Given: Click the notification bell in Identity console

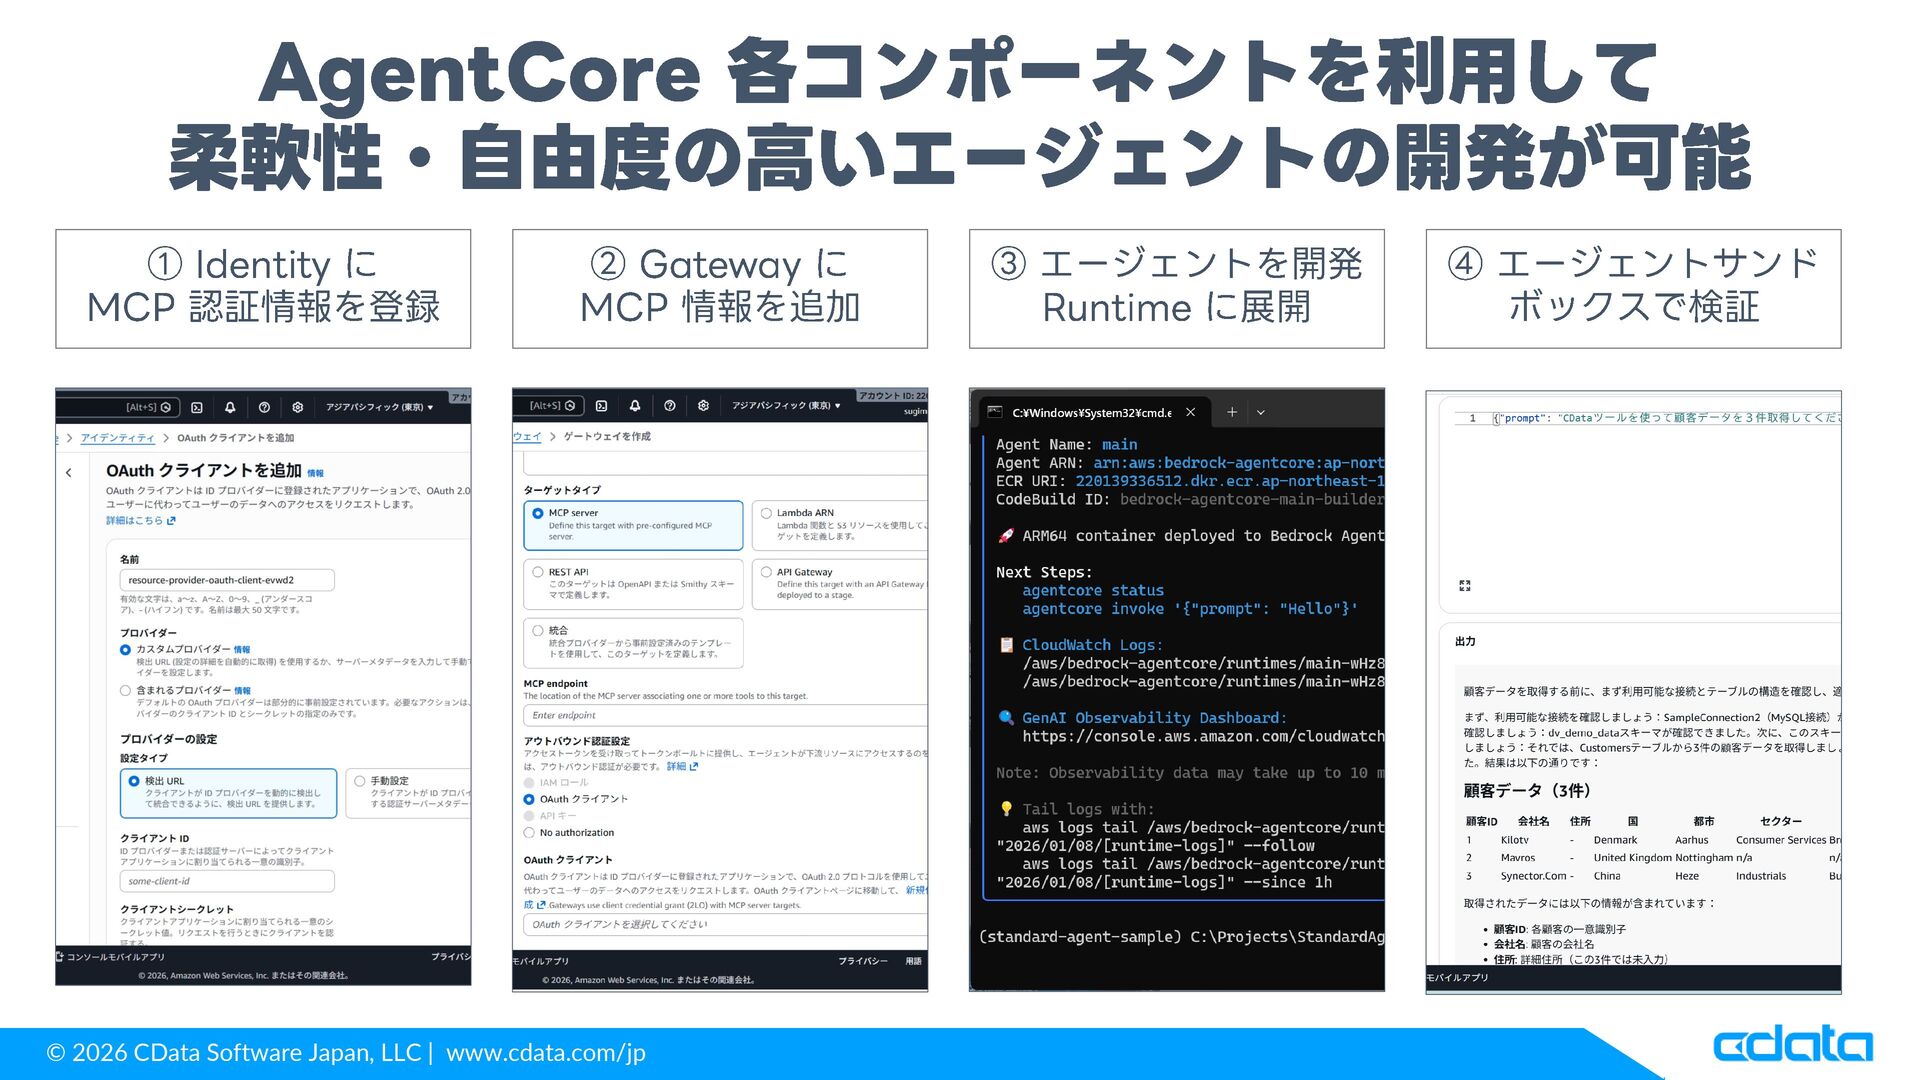Looking at the screenshot, I should click(x=230, y=408).
